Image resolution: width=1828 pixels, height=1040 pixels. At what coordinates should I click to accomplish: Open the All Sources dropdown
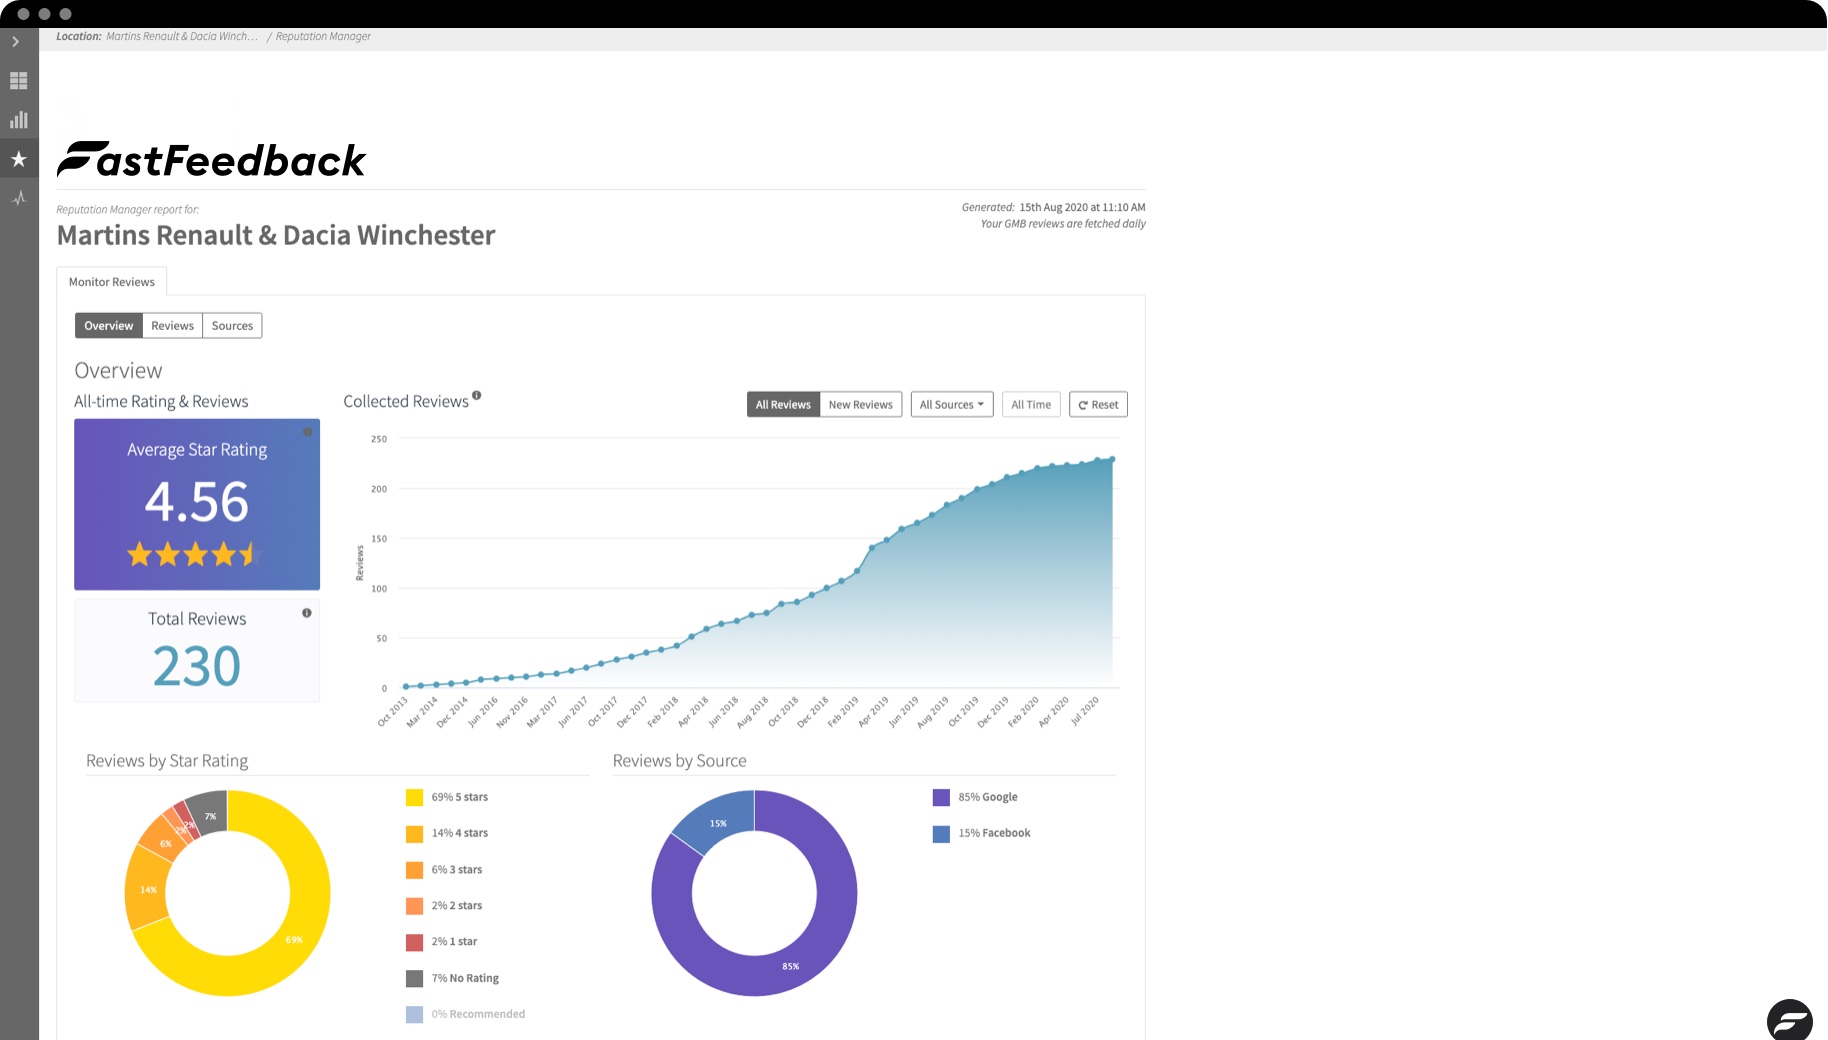(x=952, y=405)
